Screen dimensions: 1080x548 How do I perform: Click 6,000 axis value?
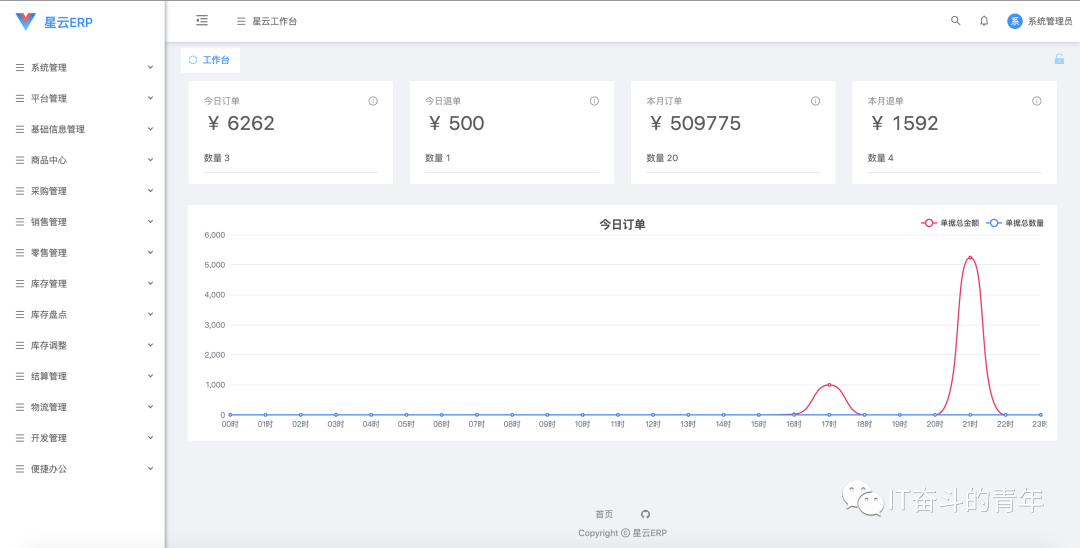point(215,235)
